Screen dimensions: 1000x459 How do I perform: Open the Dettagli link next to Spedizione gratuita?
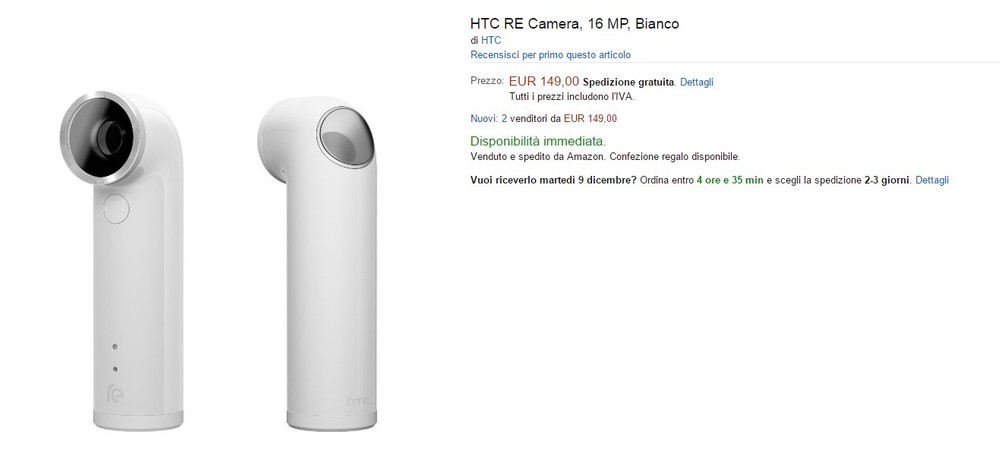pos(696,82)
